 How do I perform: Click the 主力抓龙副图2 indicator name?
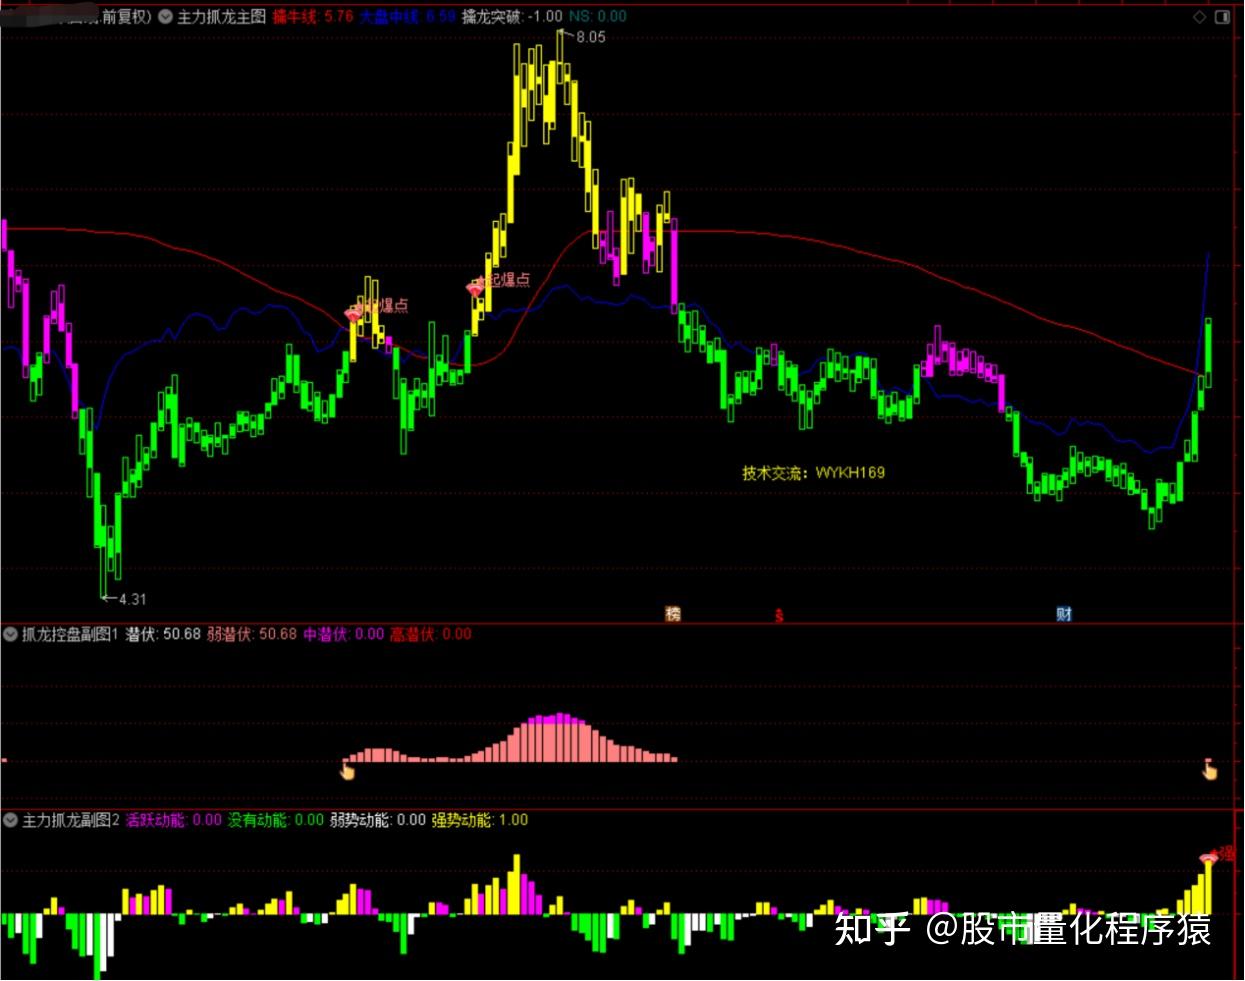click(71, 820)
